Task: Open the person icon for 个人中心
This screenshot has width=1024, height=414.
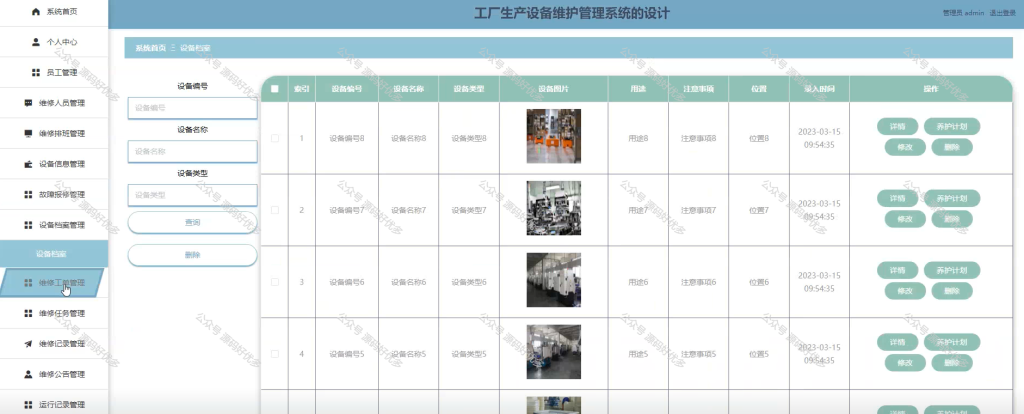Action: 36,42
